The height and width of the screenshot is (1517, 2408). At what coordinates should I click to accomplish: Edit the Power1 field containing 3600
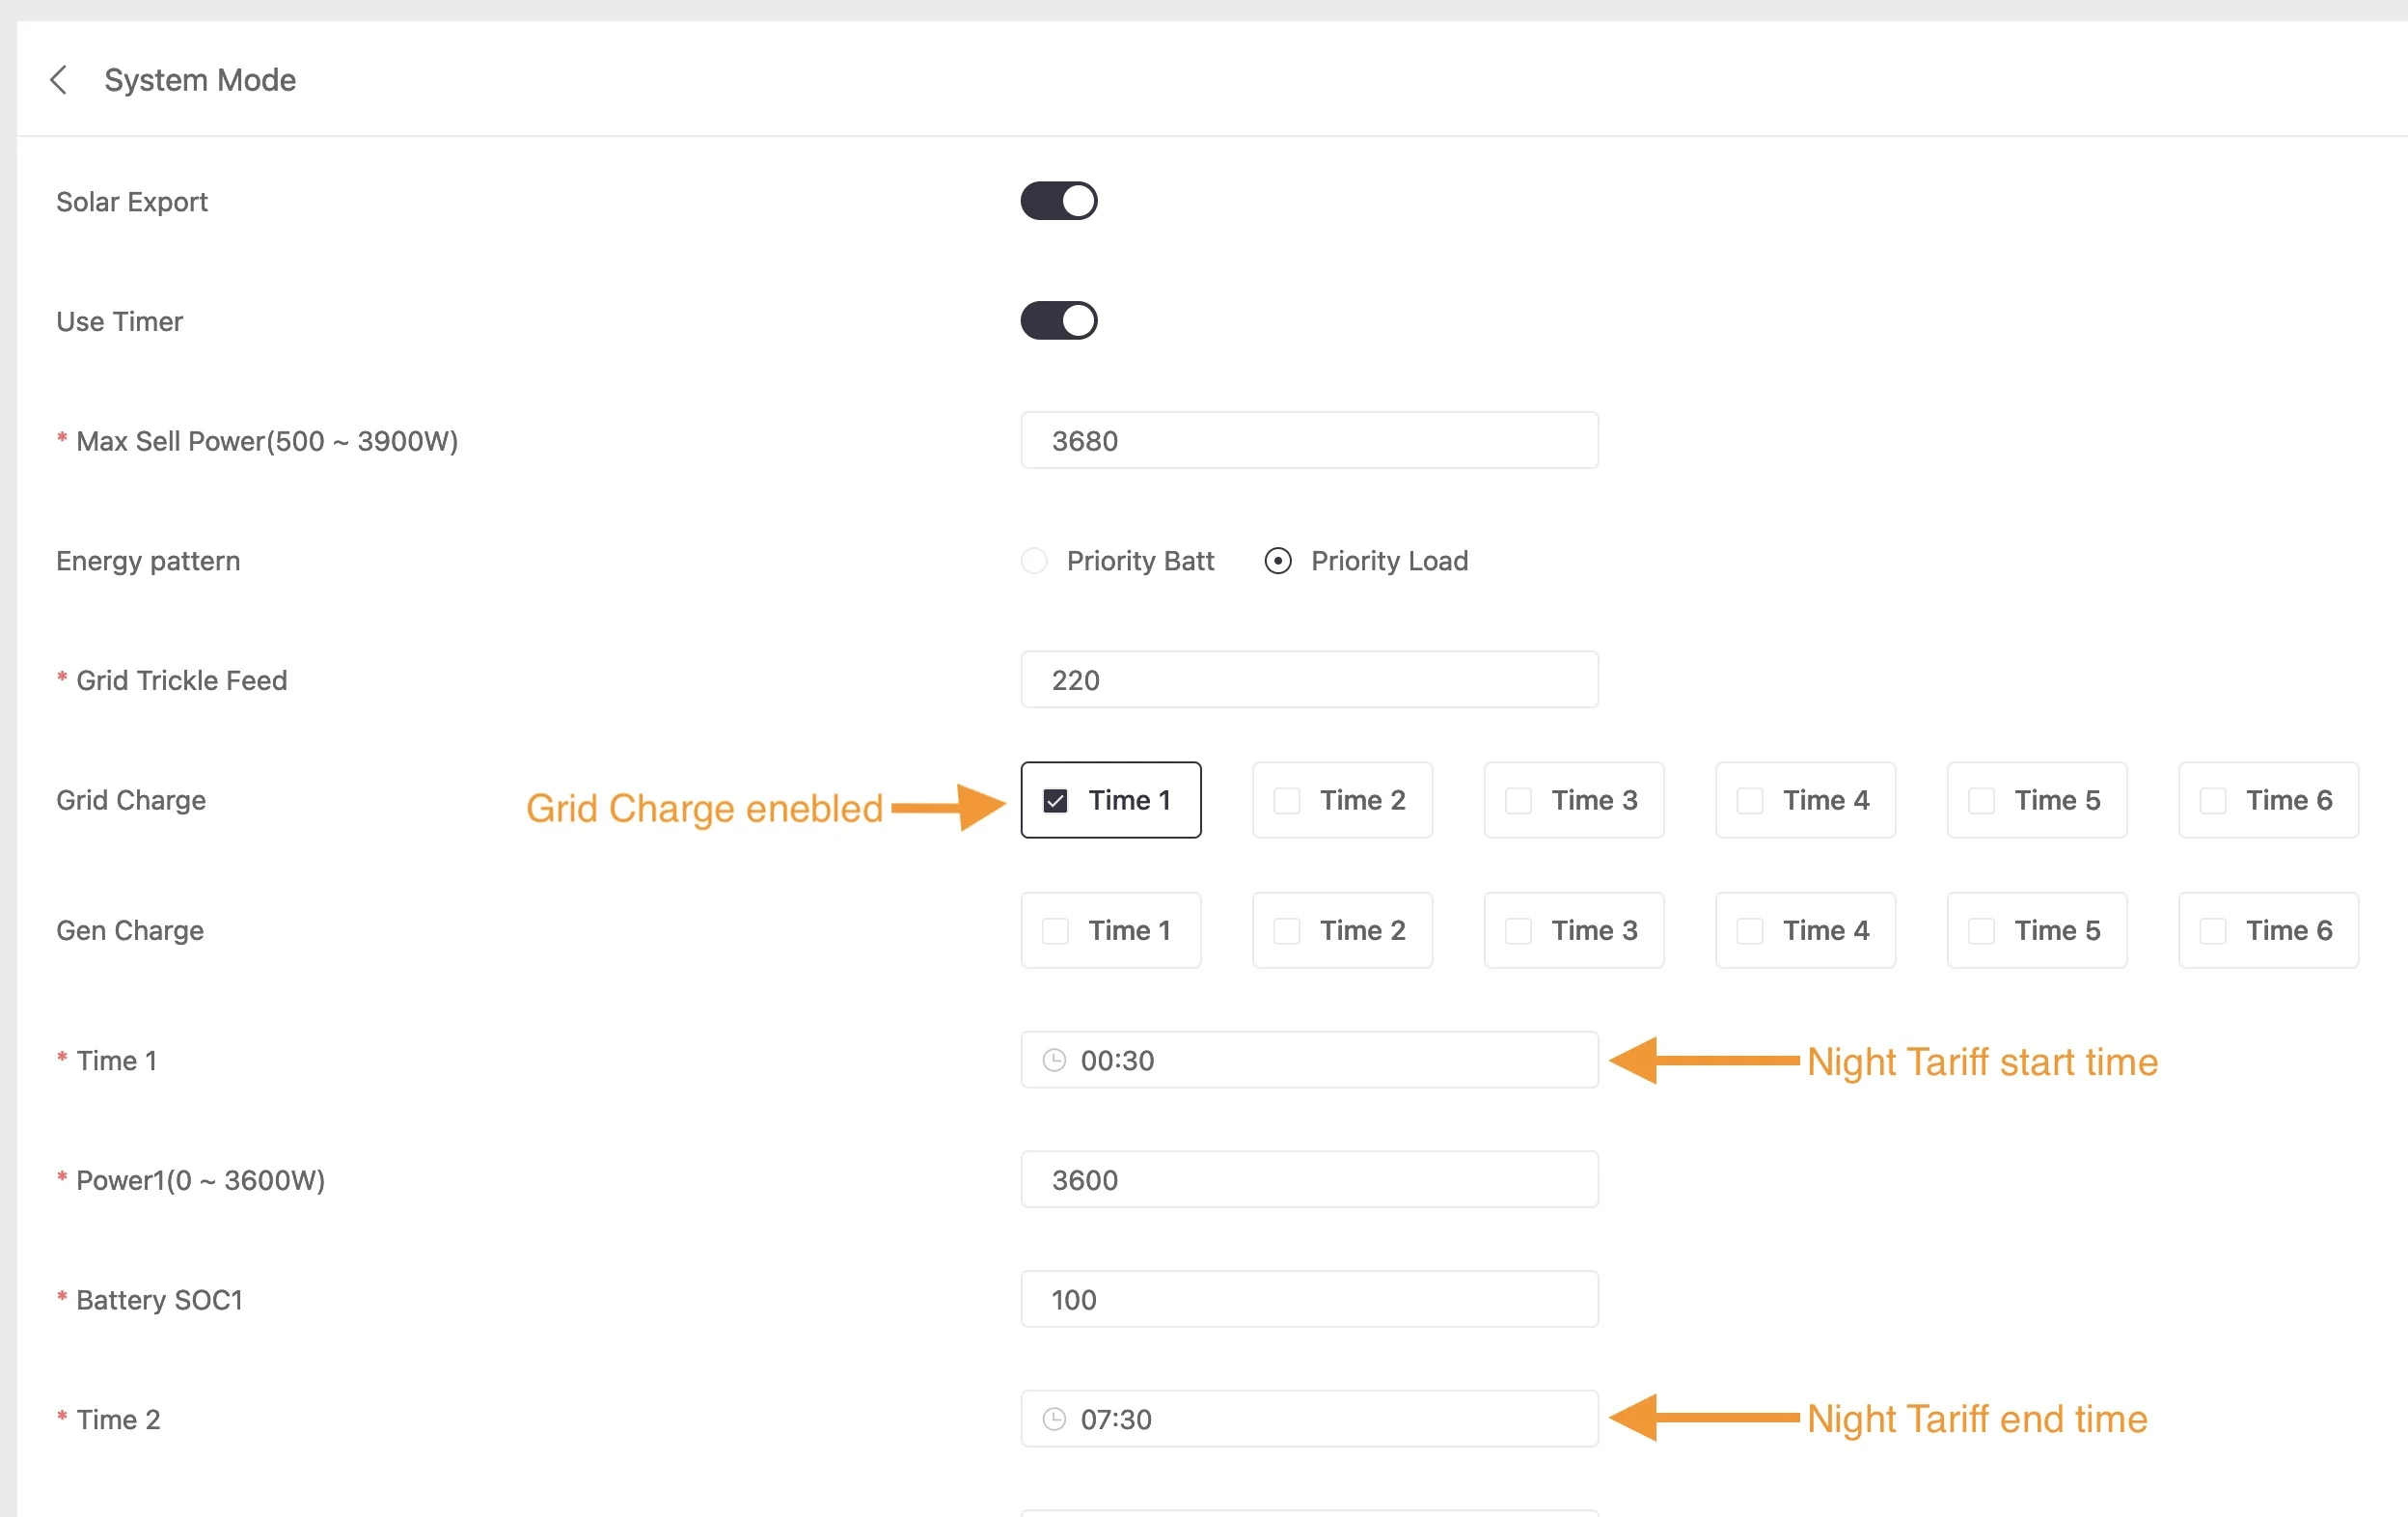coord(1308,1179)
